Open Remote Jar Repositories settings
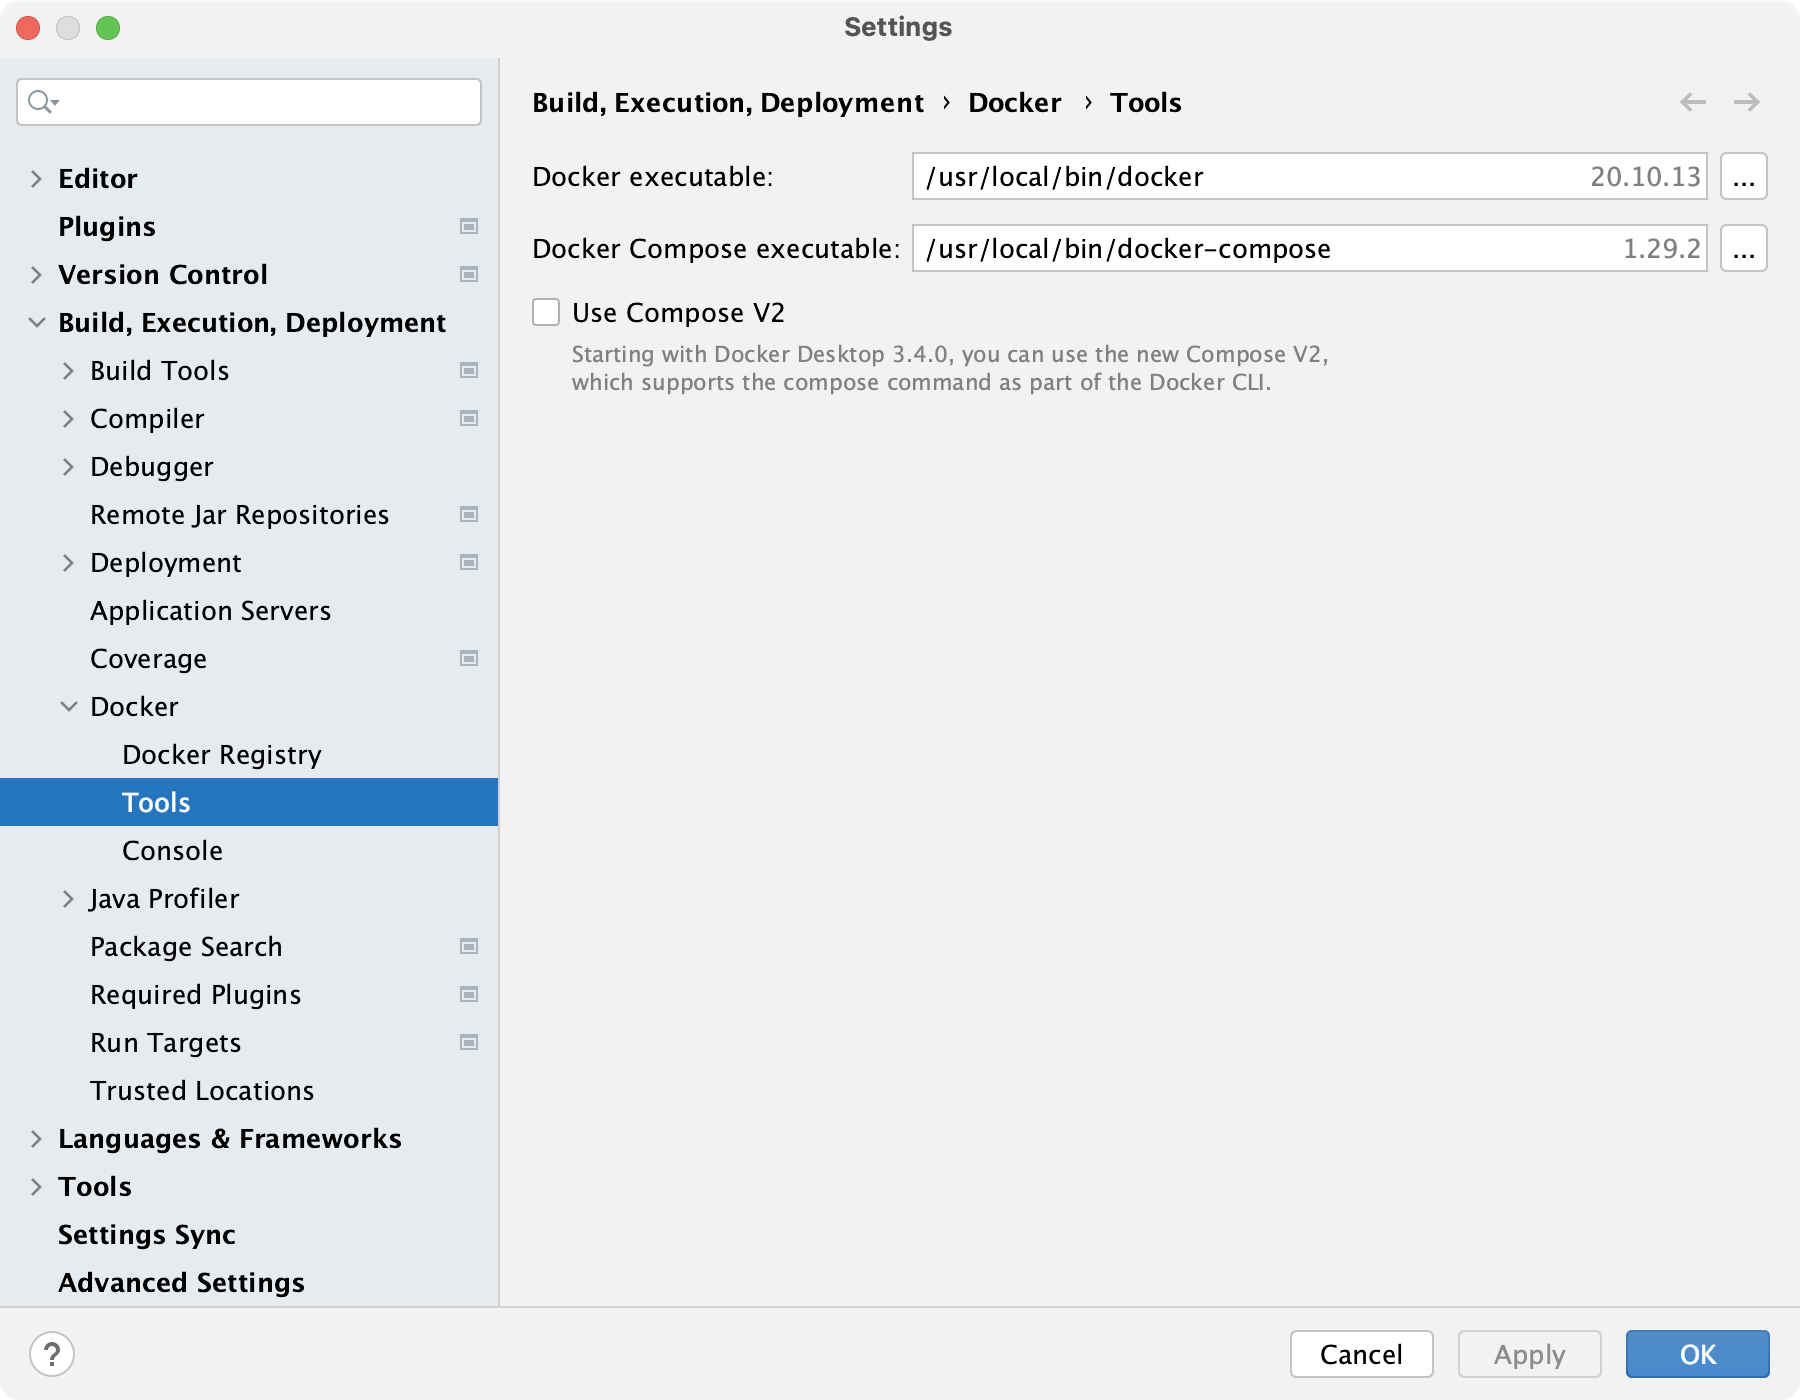 (x=240, y=515)
